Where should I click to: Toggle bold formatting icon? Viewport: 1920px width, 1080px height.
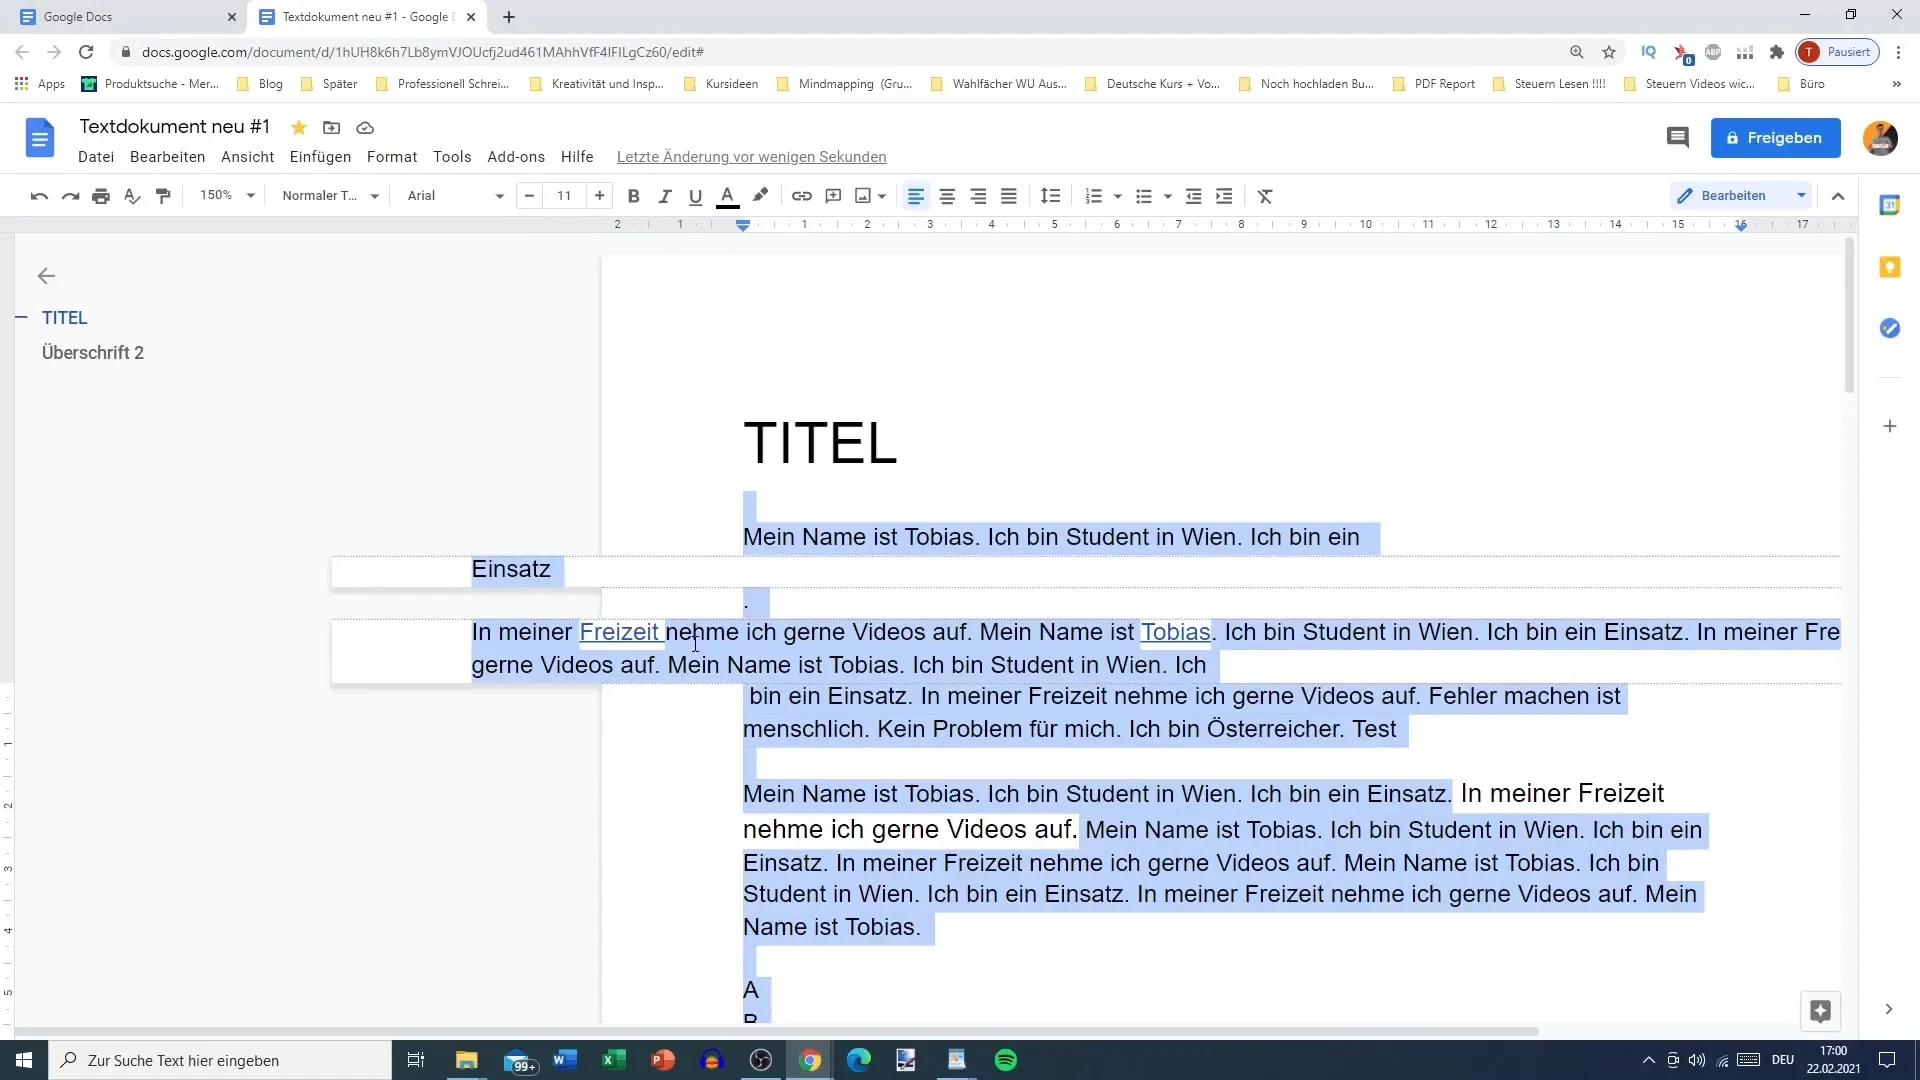tap(633, 195)
